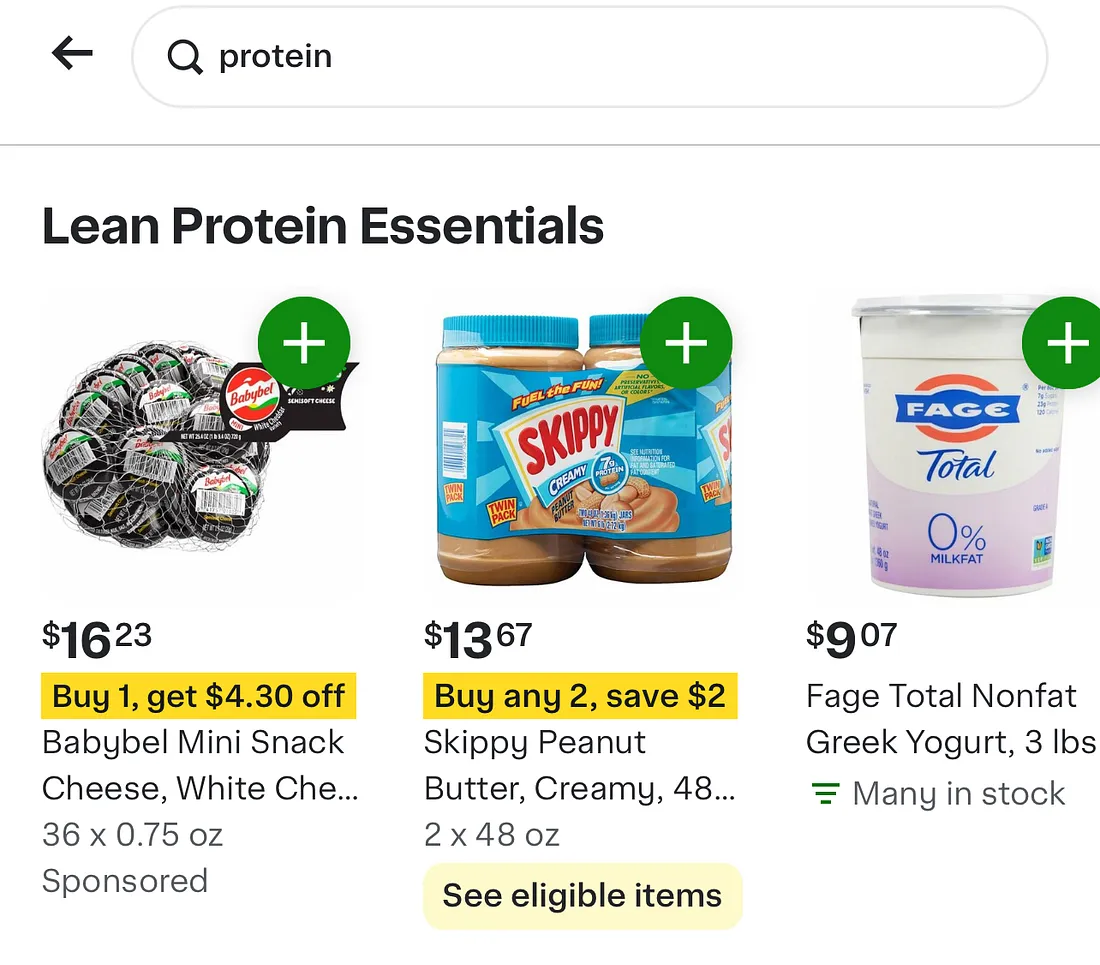The height and width of the screenshot is (965, 1100).
Task: Open Skippy Peanut Butter, Creamy title link
Action: click(580, 765)
